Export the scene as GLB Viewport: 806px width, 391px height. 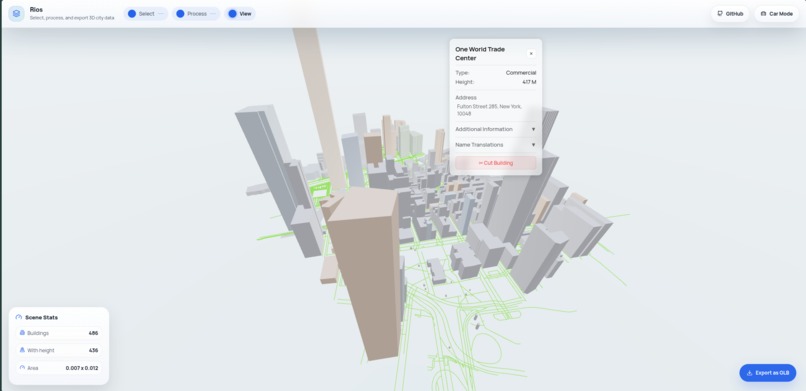pos(767,373)
